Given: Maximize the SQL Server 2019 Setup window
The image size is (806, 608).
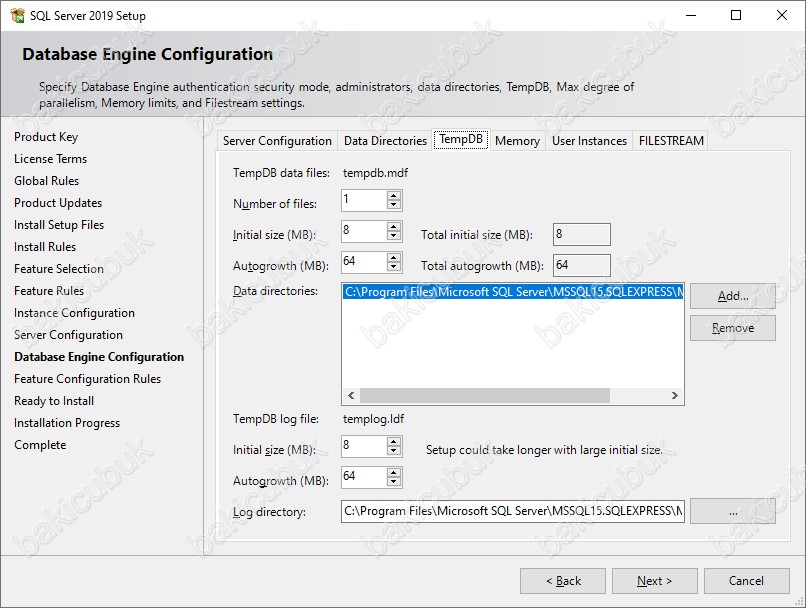Looking at the screenshot, I should (x=736, y=15).
